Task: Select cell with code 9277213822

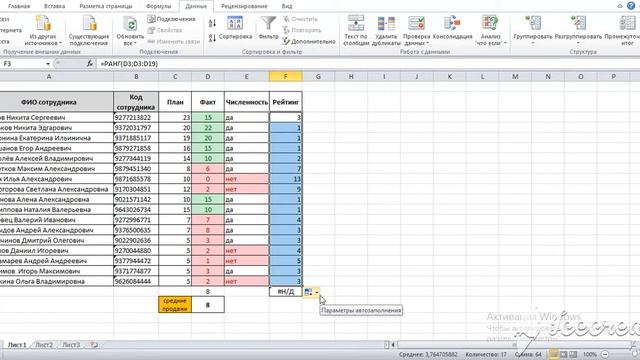Action: tap(136, 118)
